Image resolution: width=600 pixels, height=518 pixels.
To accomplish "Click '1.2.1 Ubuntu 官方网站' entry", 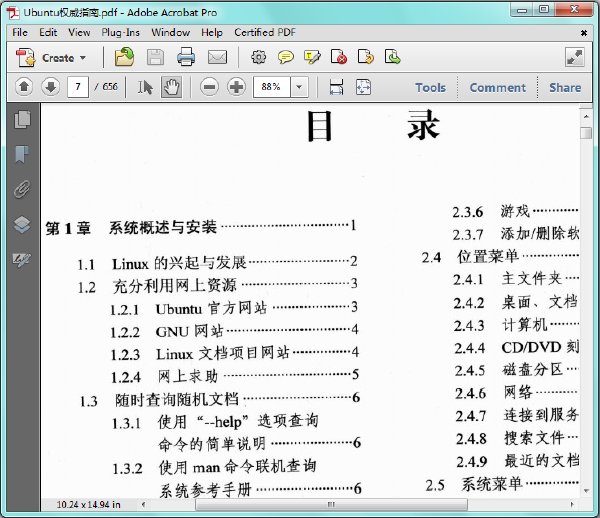I will pos(234,308).
